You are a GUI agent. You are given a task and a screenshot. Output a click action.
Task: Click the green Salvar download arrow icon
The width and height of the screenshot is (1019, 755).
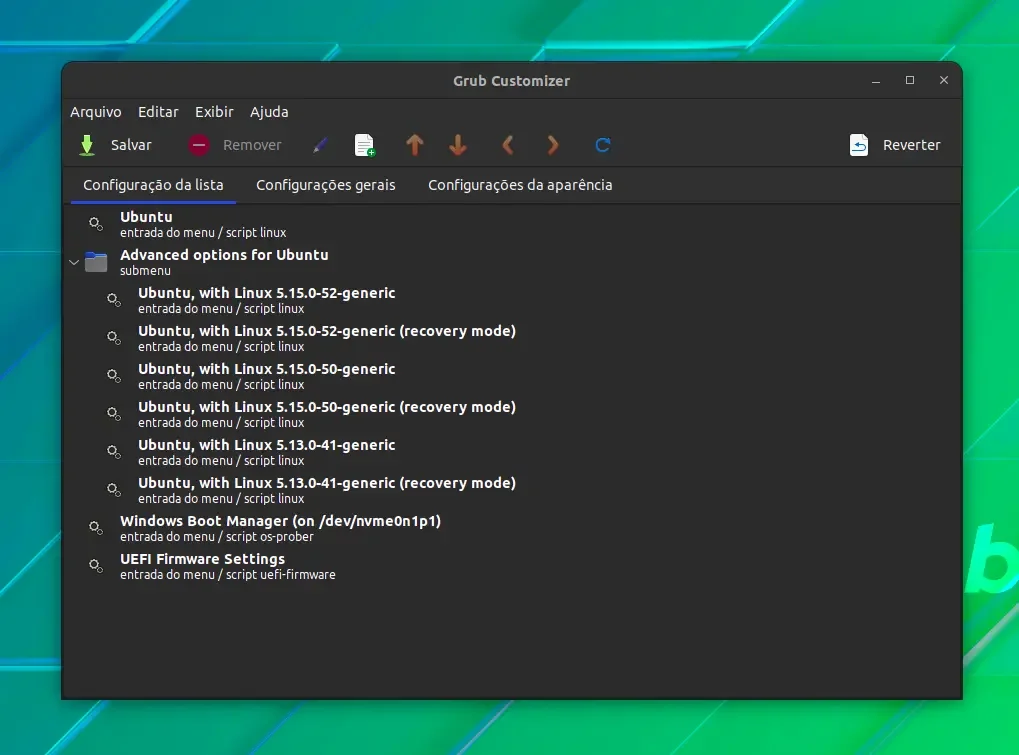tap(86, 145)
